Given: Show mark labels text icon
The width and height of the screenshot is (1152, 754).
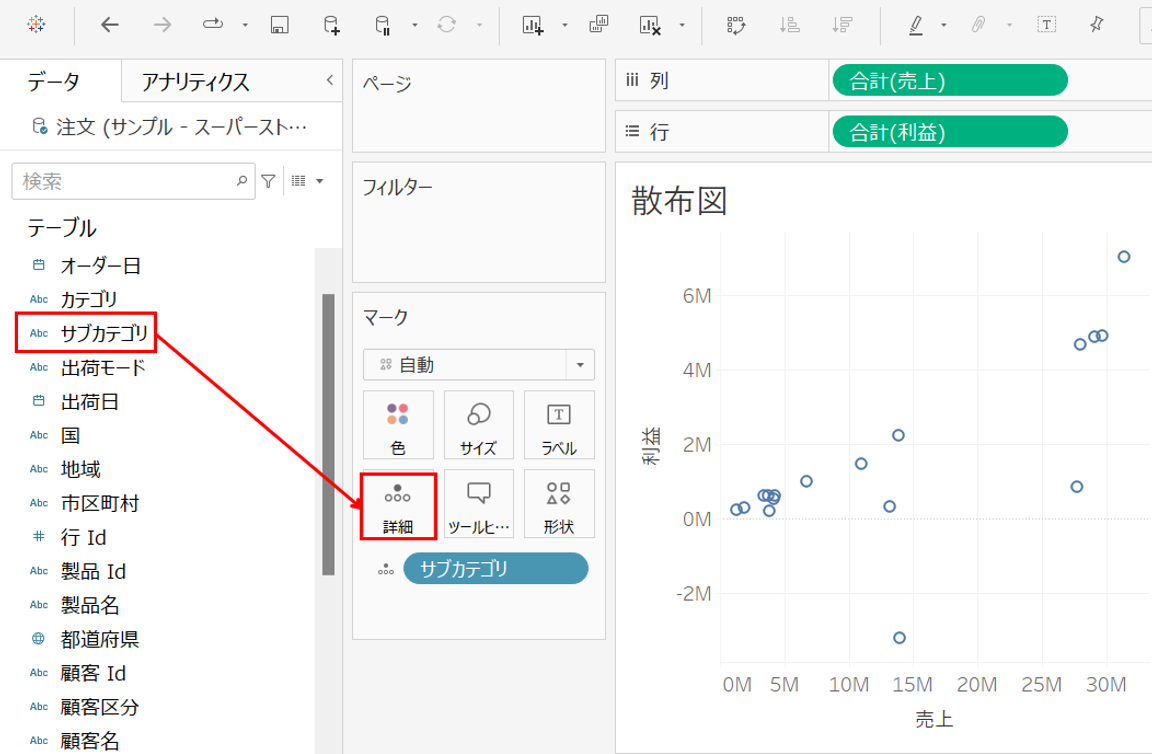Looking at the screenshot, I should (x=1046, y=25).
